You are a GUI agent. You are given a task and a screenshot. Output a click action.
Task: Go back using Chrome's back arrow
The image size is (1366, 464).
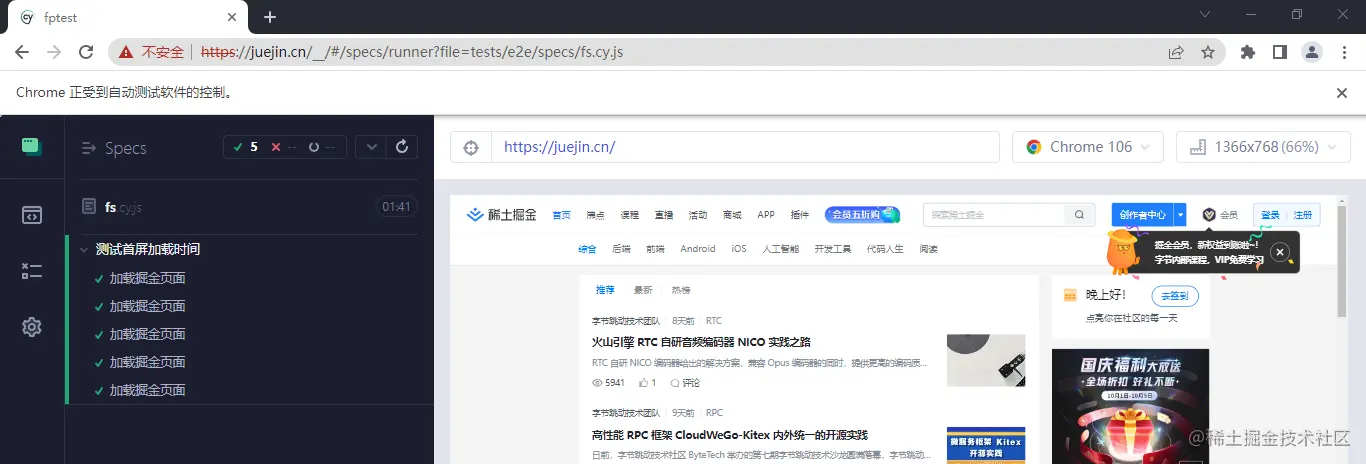pyautogui.click(x=22, y=52)
